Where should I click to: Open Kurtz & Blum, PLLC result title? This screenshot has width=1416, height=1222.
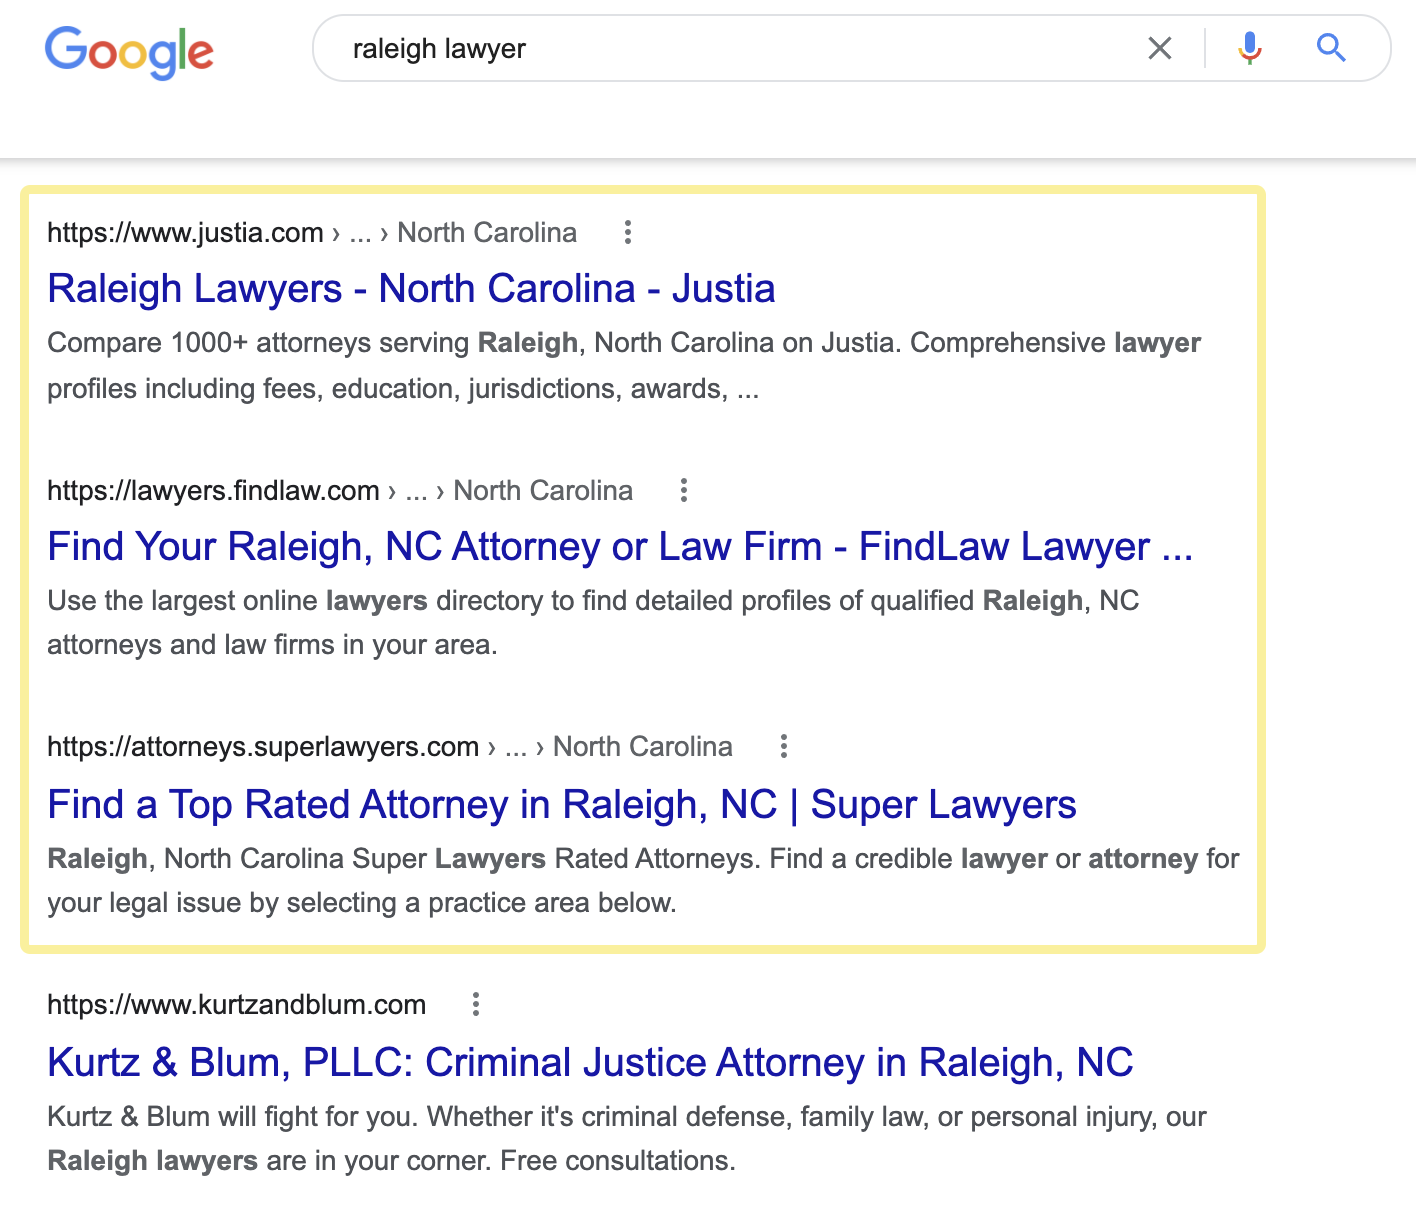pos(590,1063)
